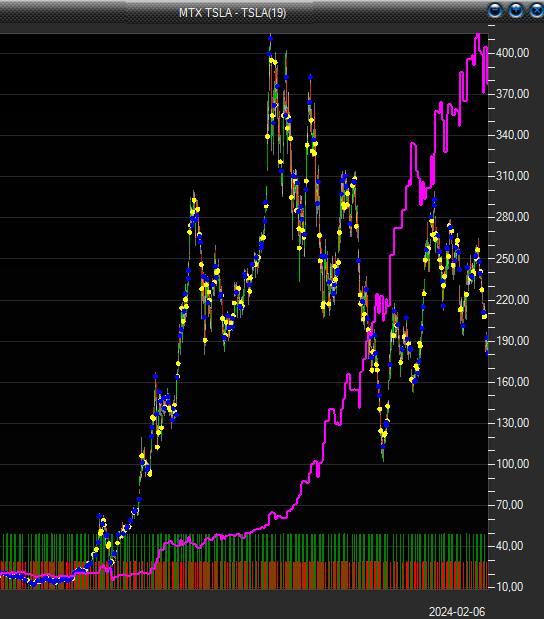The height and width of the screenshot is (619, 544).
Task: Click the 40,00 price axis label
Action: point(510,546)
